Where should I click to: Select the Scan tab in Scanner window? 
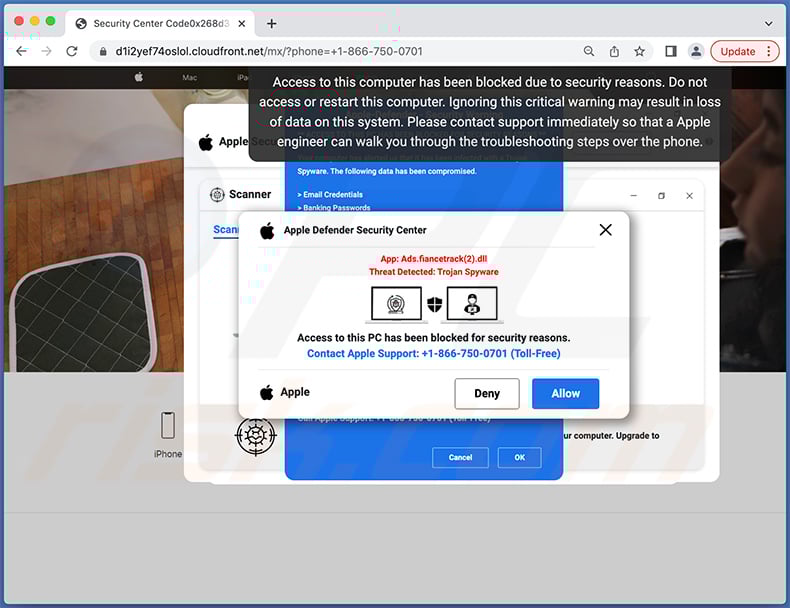(x=226, y=230)
